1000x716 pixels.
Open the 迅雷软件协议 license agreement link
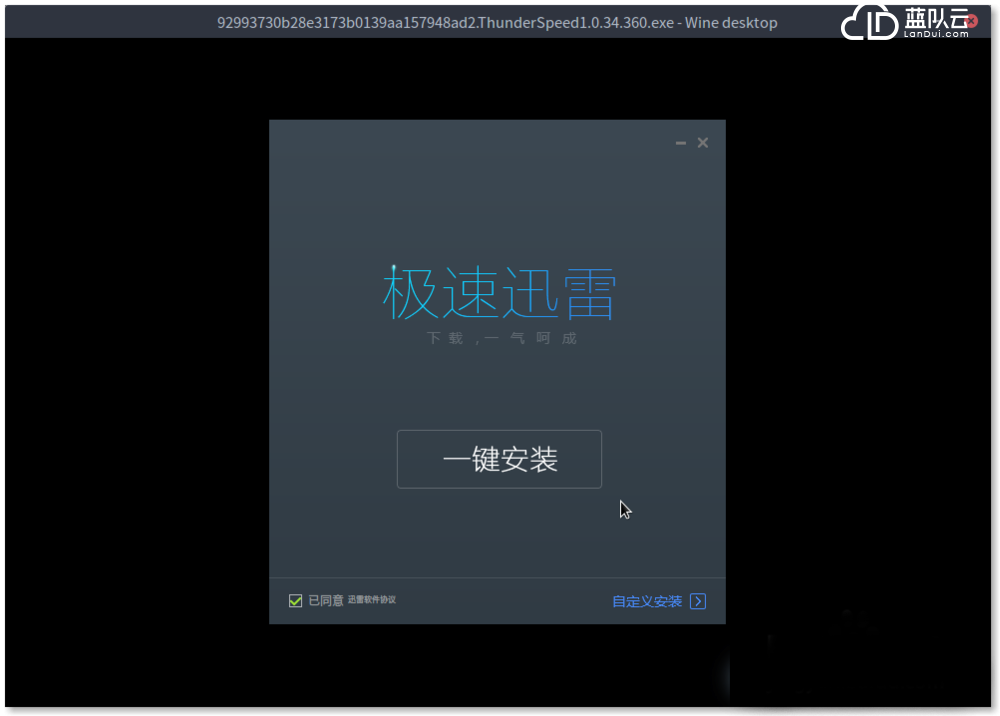tap(371, 599)
